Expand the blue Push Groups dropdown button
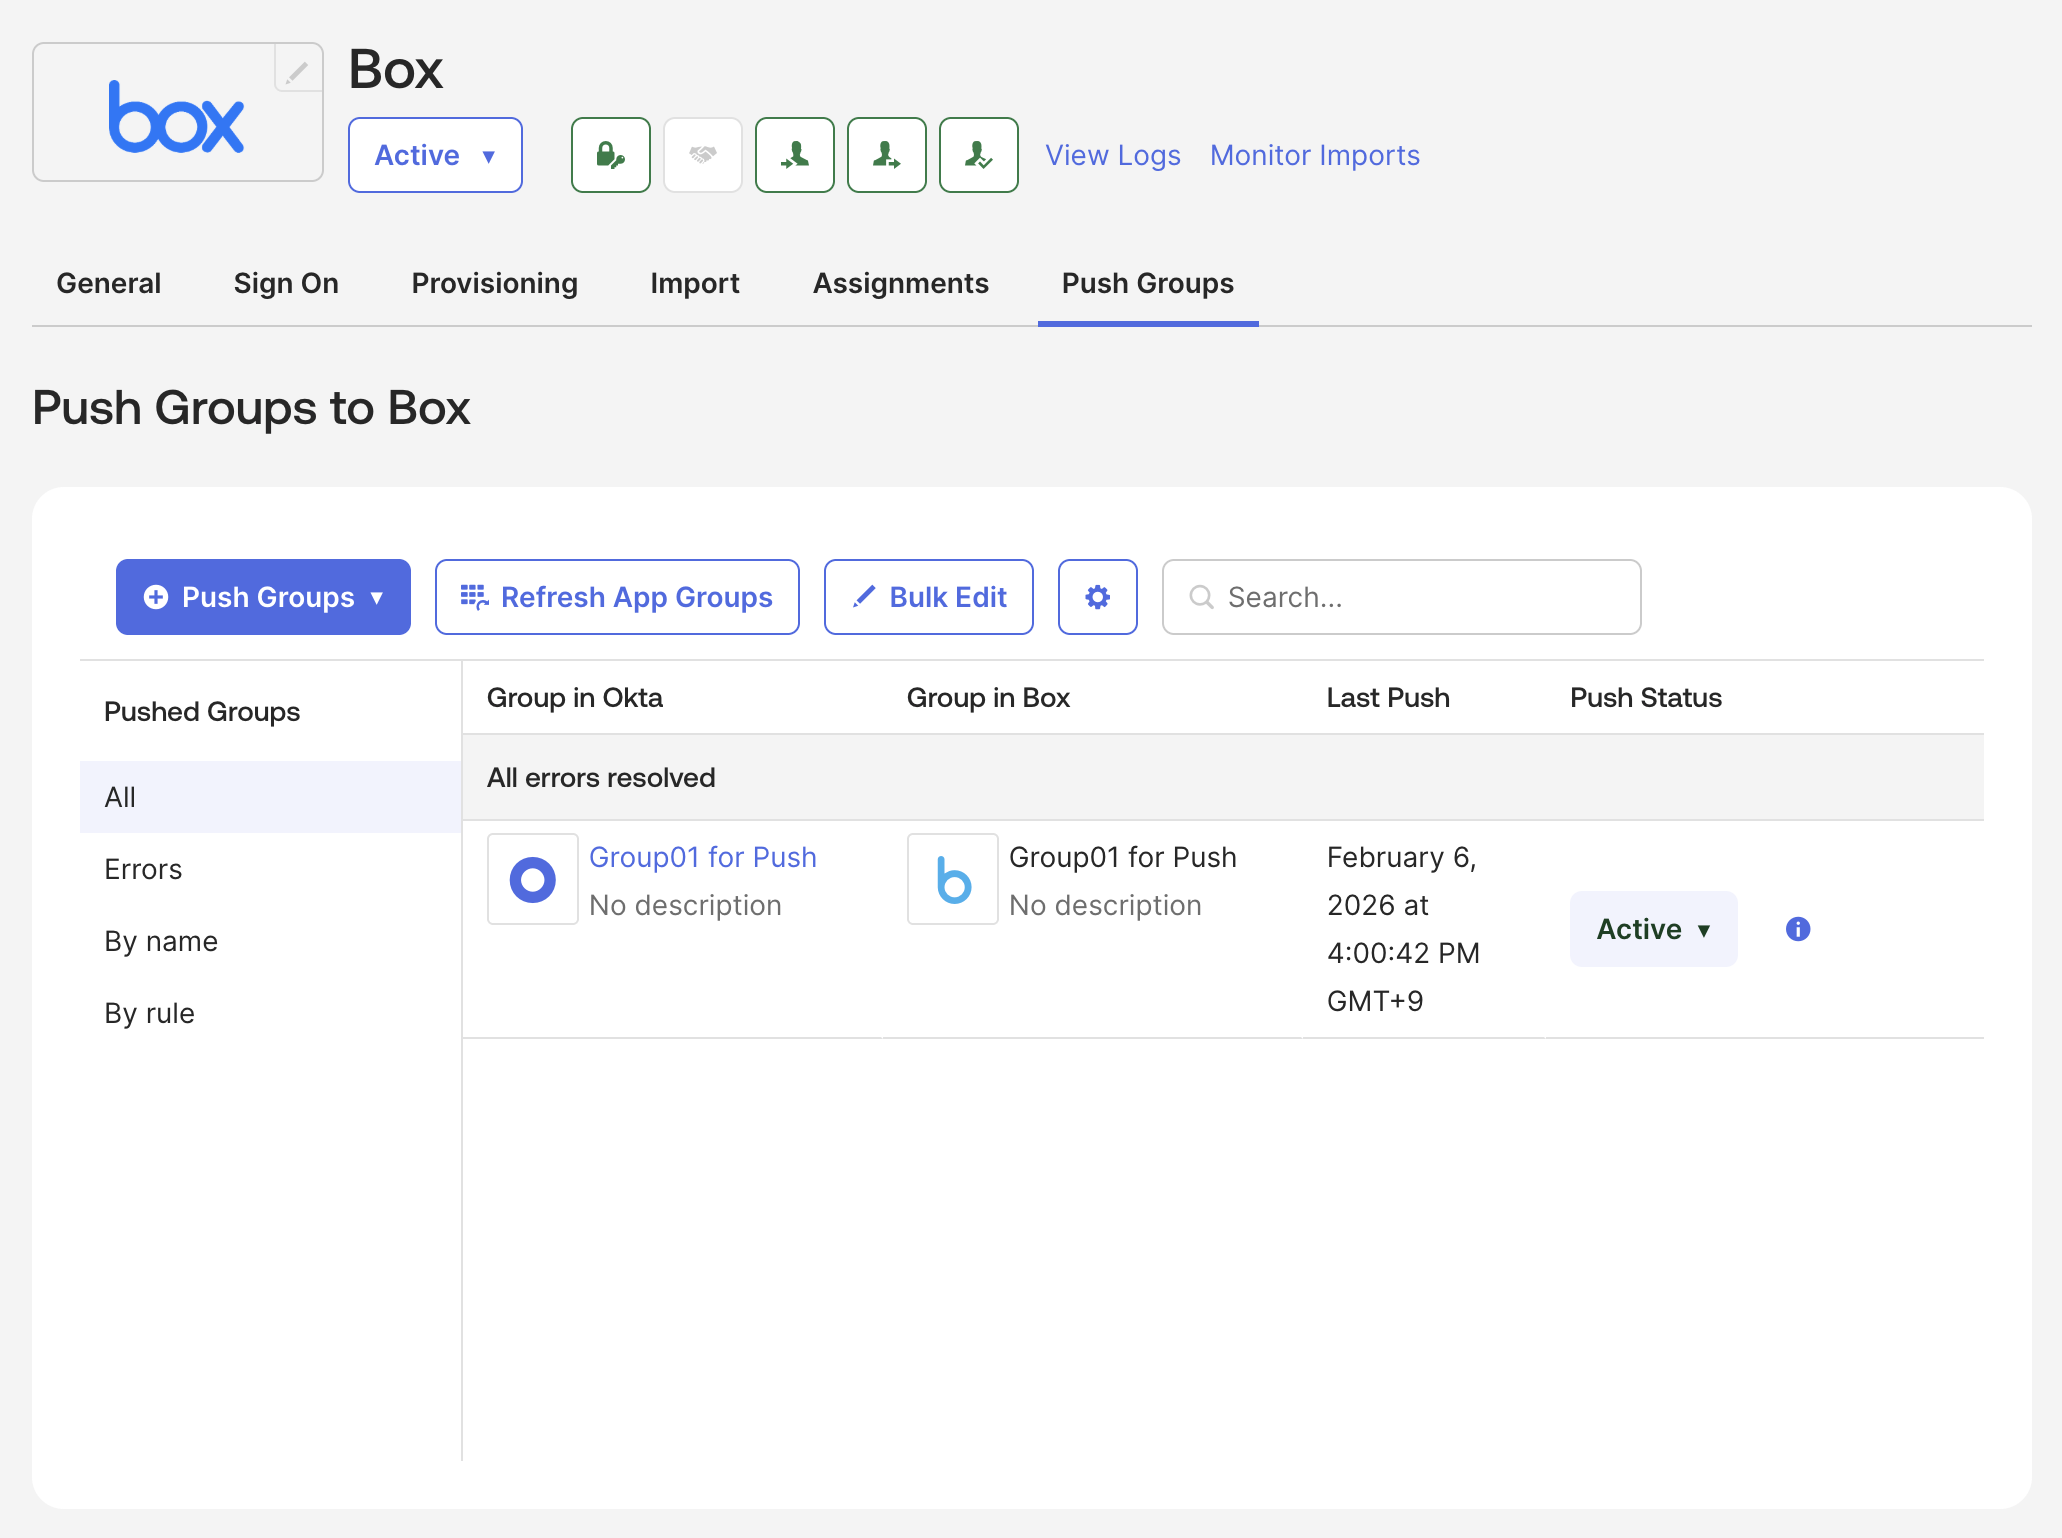2062x1538 pixels. pos(263,597)
